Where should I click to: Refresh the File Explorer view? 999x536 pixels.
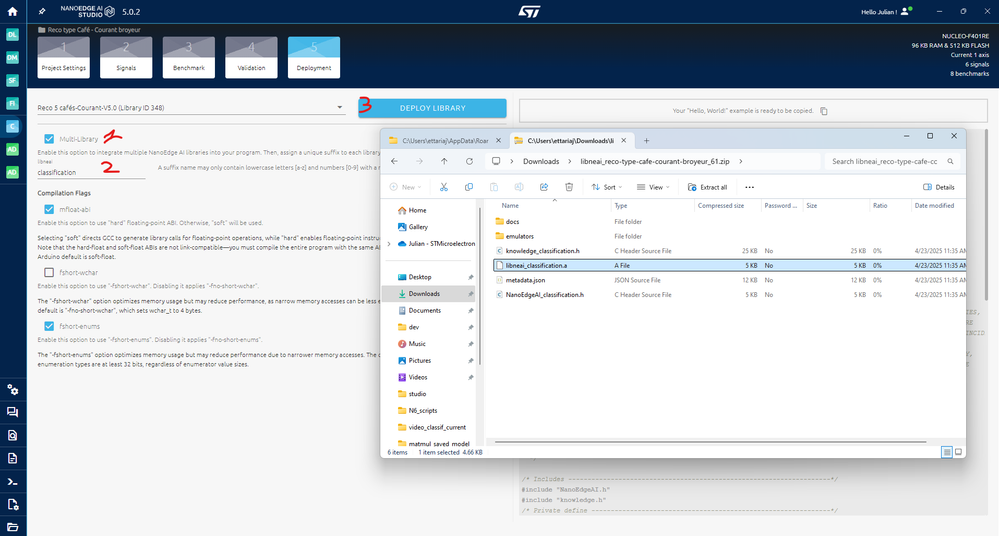[x=469, y=161]
